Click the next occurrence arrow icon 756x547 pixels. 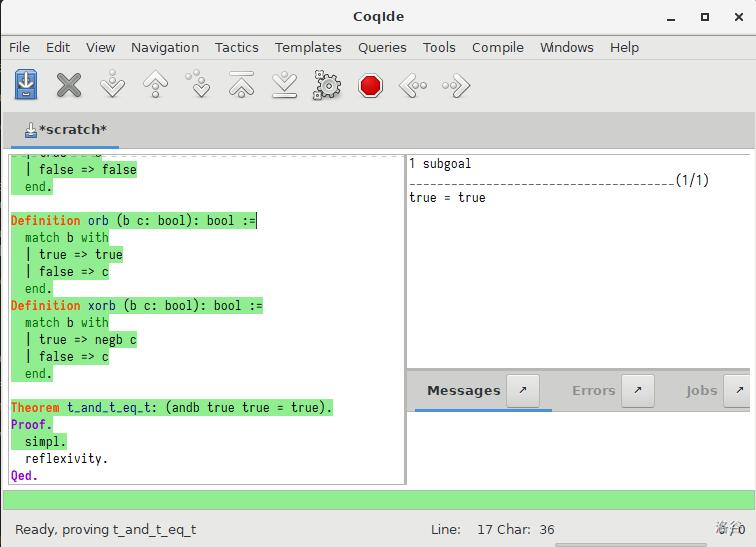[x=456, y=85]
